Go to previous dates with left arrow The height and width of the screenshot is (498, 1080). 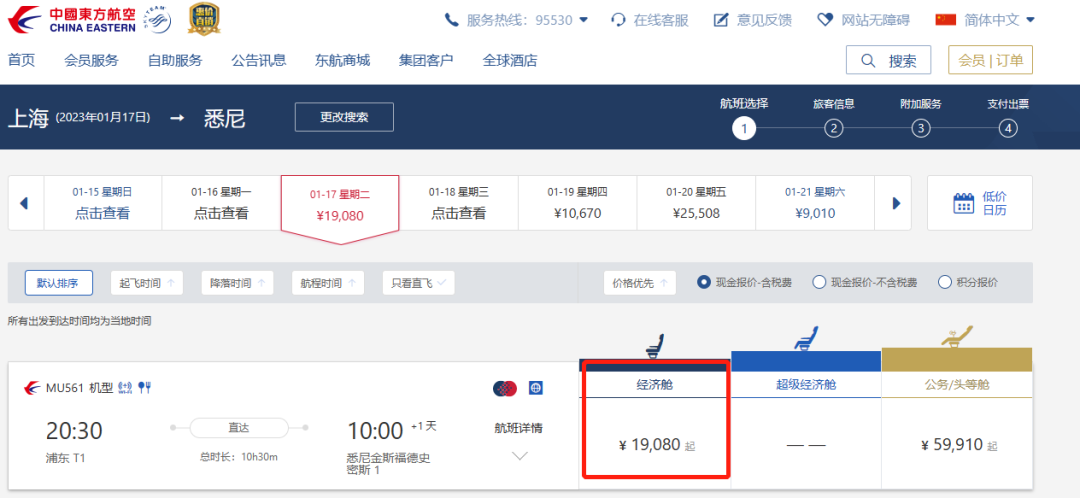24,203
